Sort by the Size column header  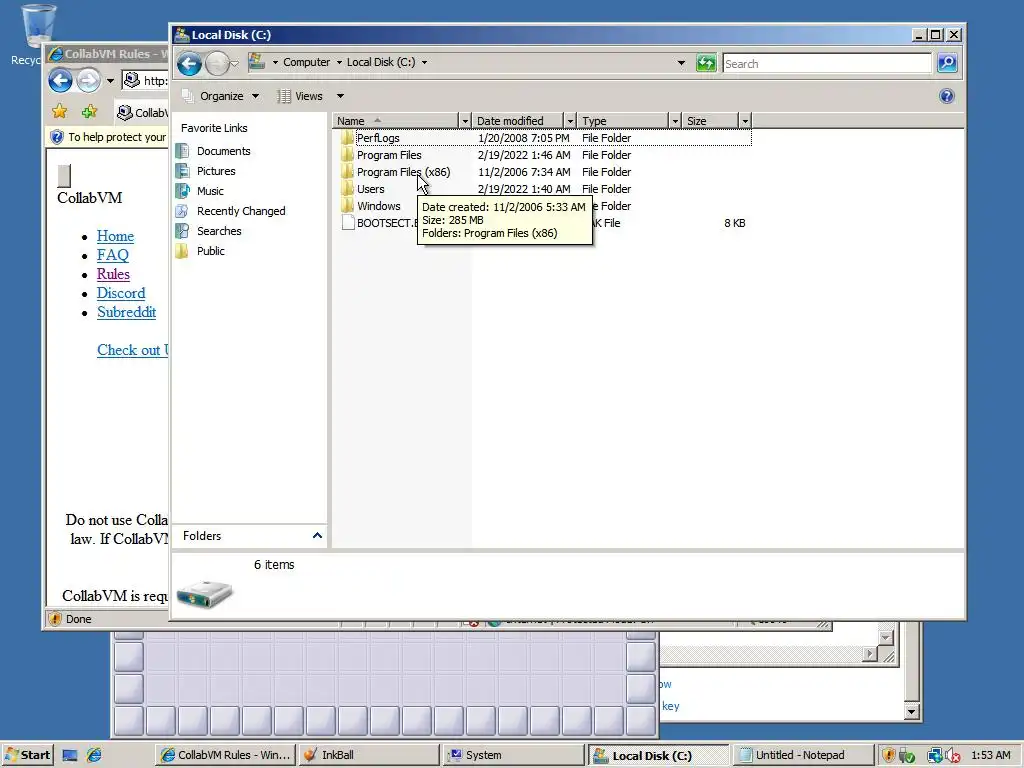pyautogui.click(x=711, y=121)
